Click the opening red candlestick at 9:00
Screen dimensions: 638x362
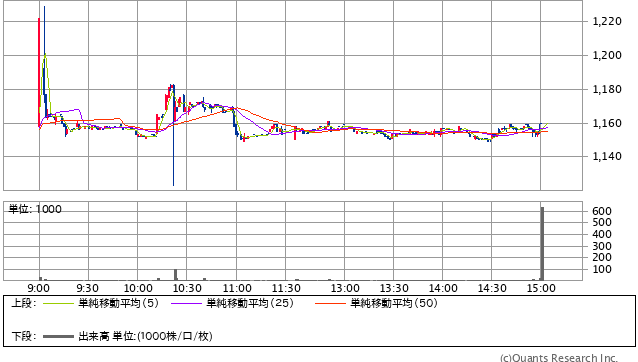[x=39, y=73]
